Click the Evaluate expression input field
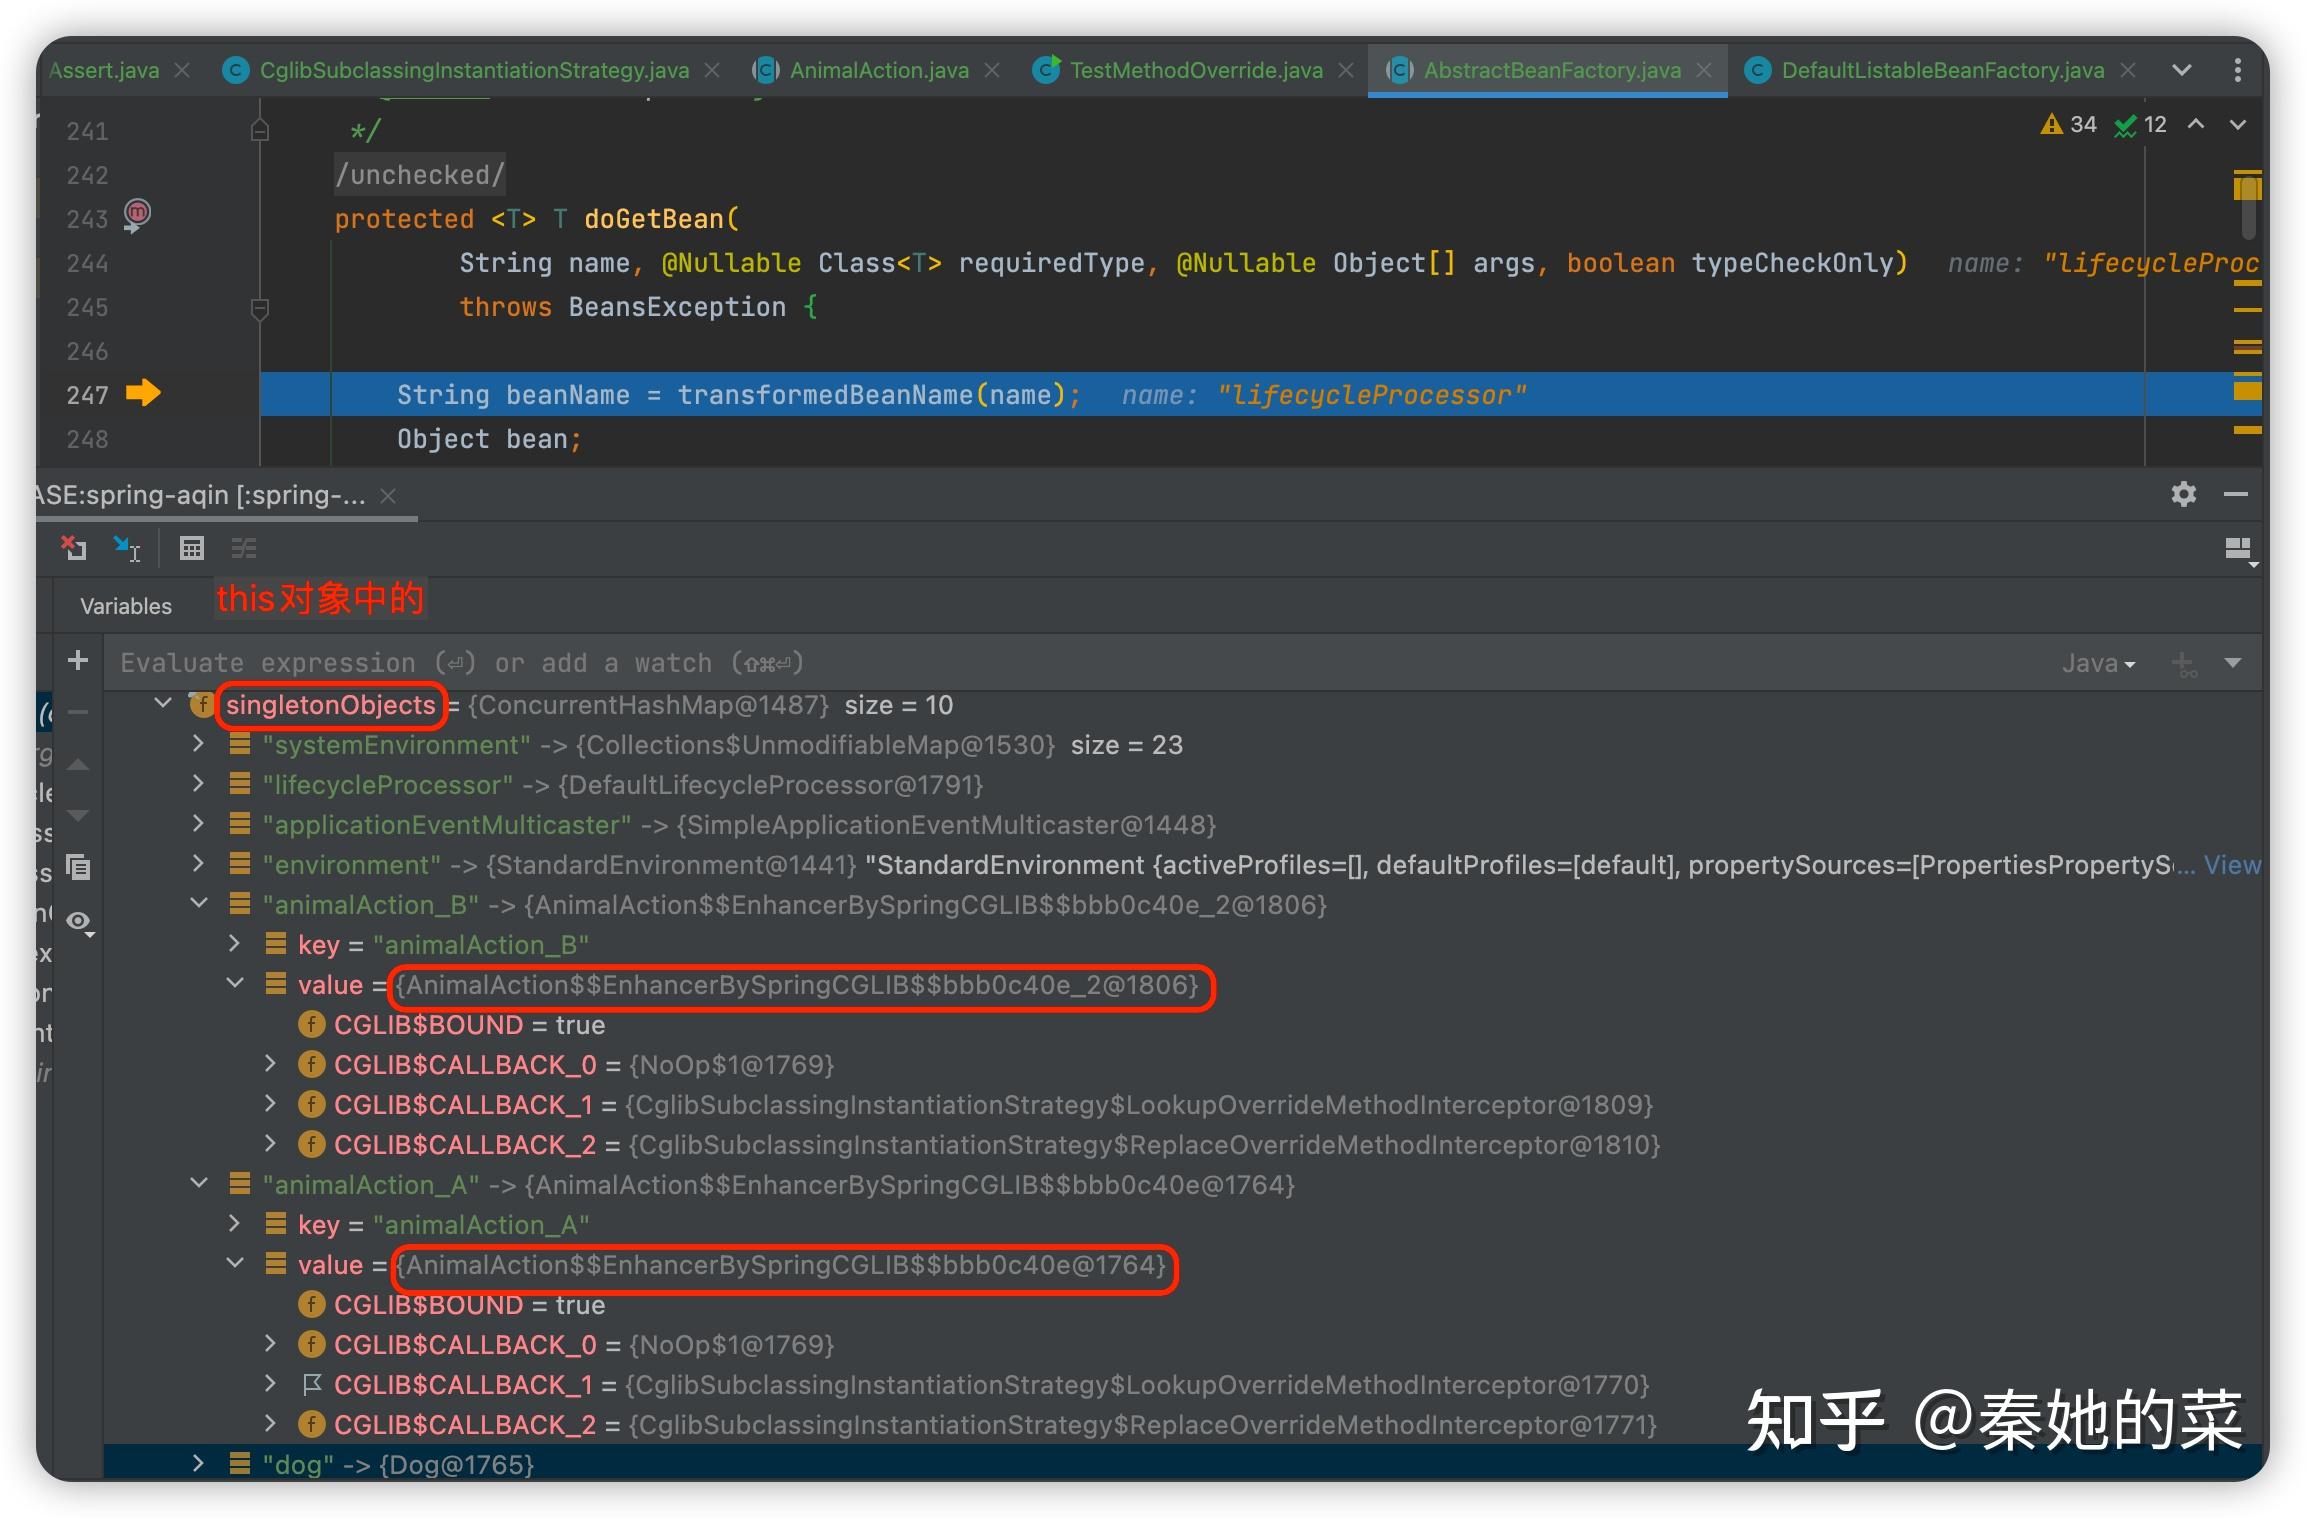The height and width of the screenshot is (1518, 2306). point(1080,663)
